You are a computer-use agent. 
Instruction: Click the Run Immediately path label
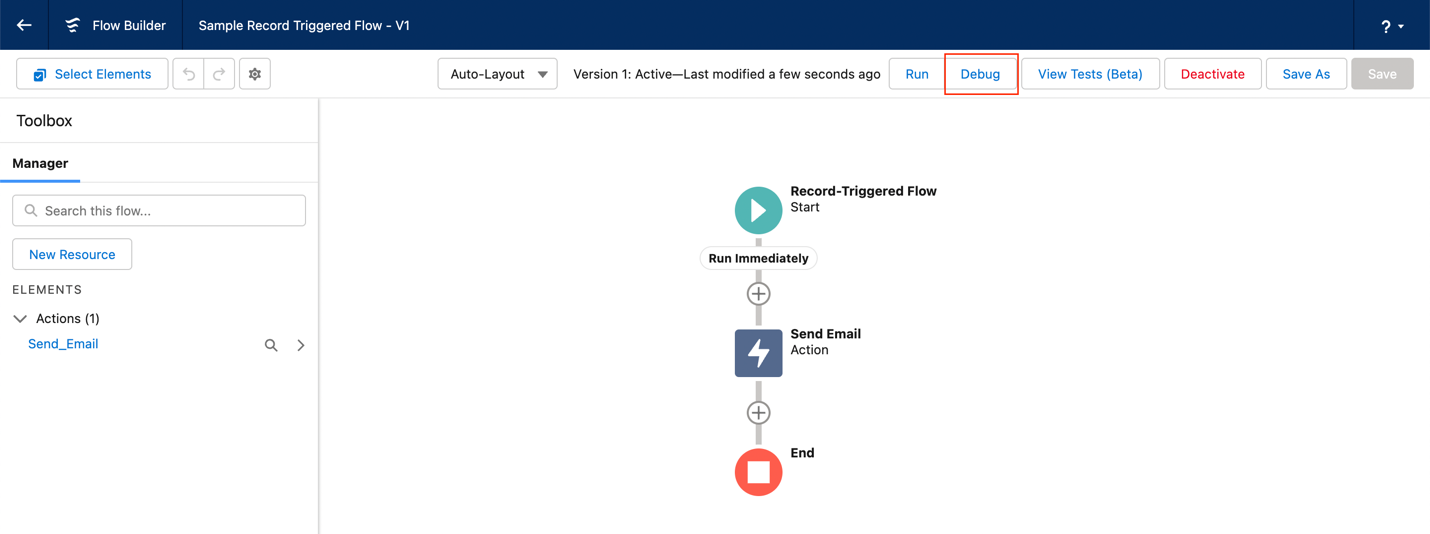coord(758,258)
